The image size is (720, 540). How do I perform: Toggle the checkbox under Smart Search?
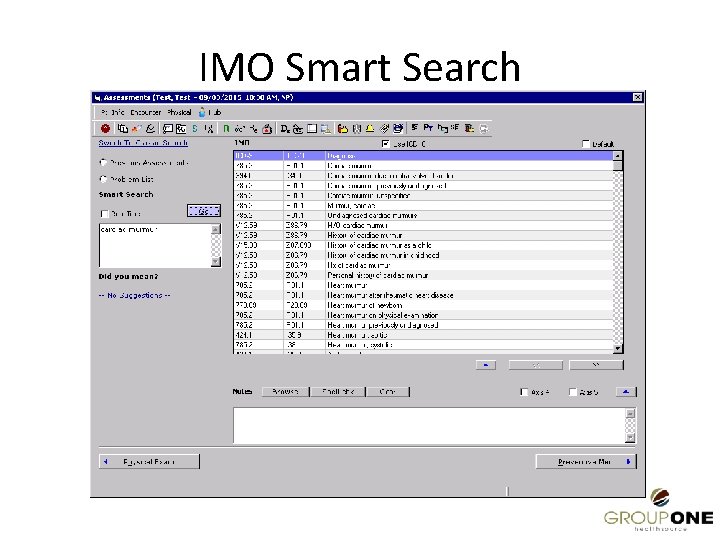[104, 214]
